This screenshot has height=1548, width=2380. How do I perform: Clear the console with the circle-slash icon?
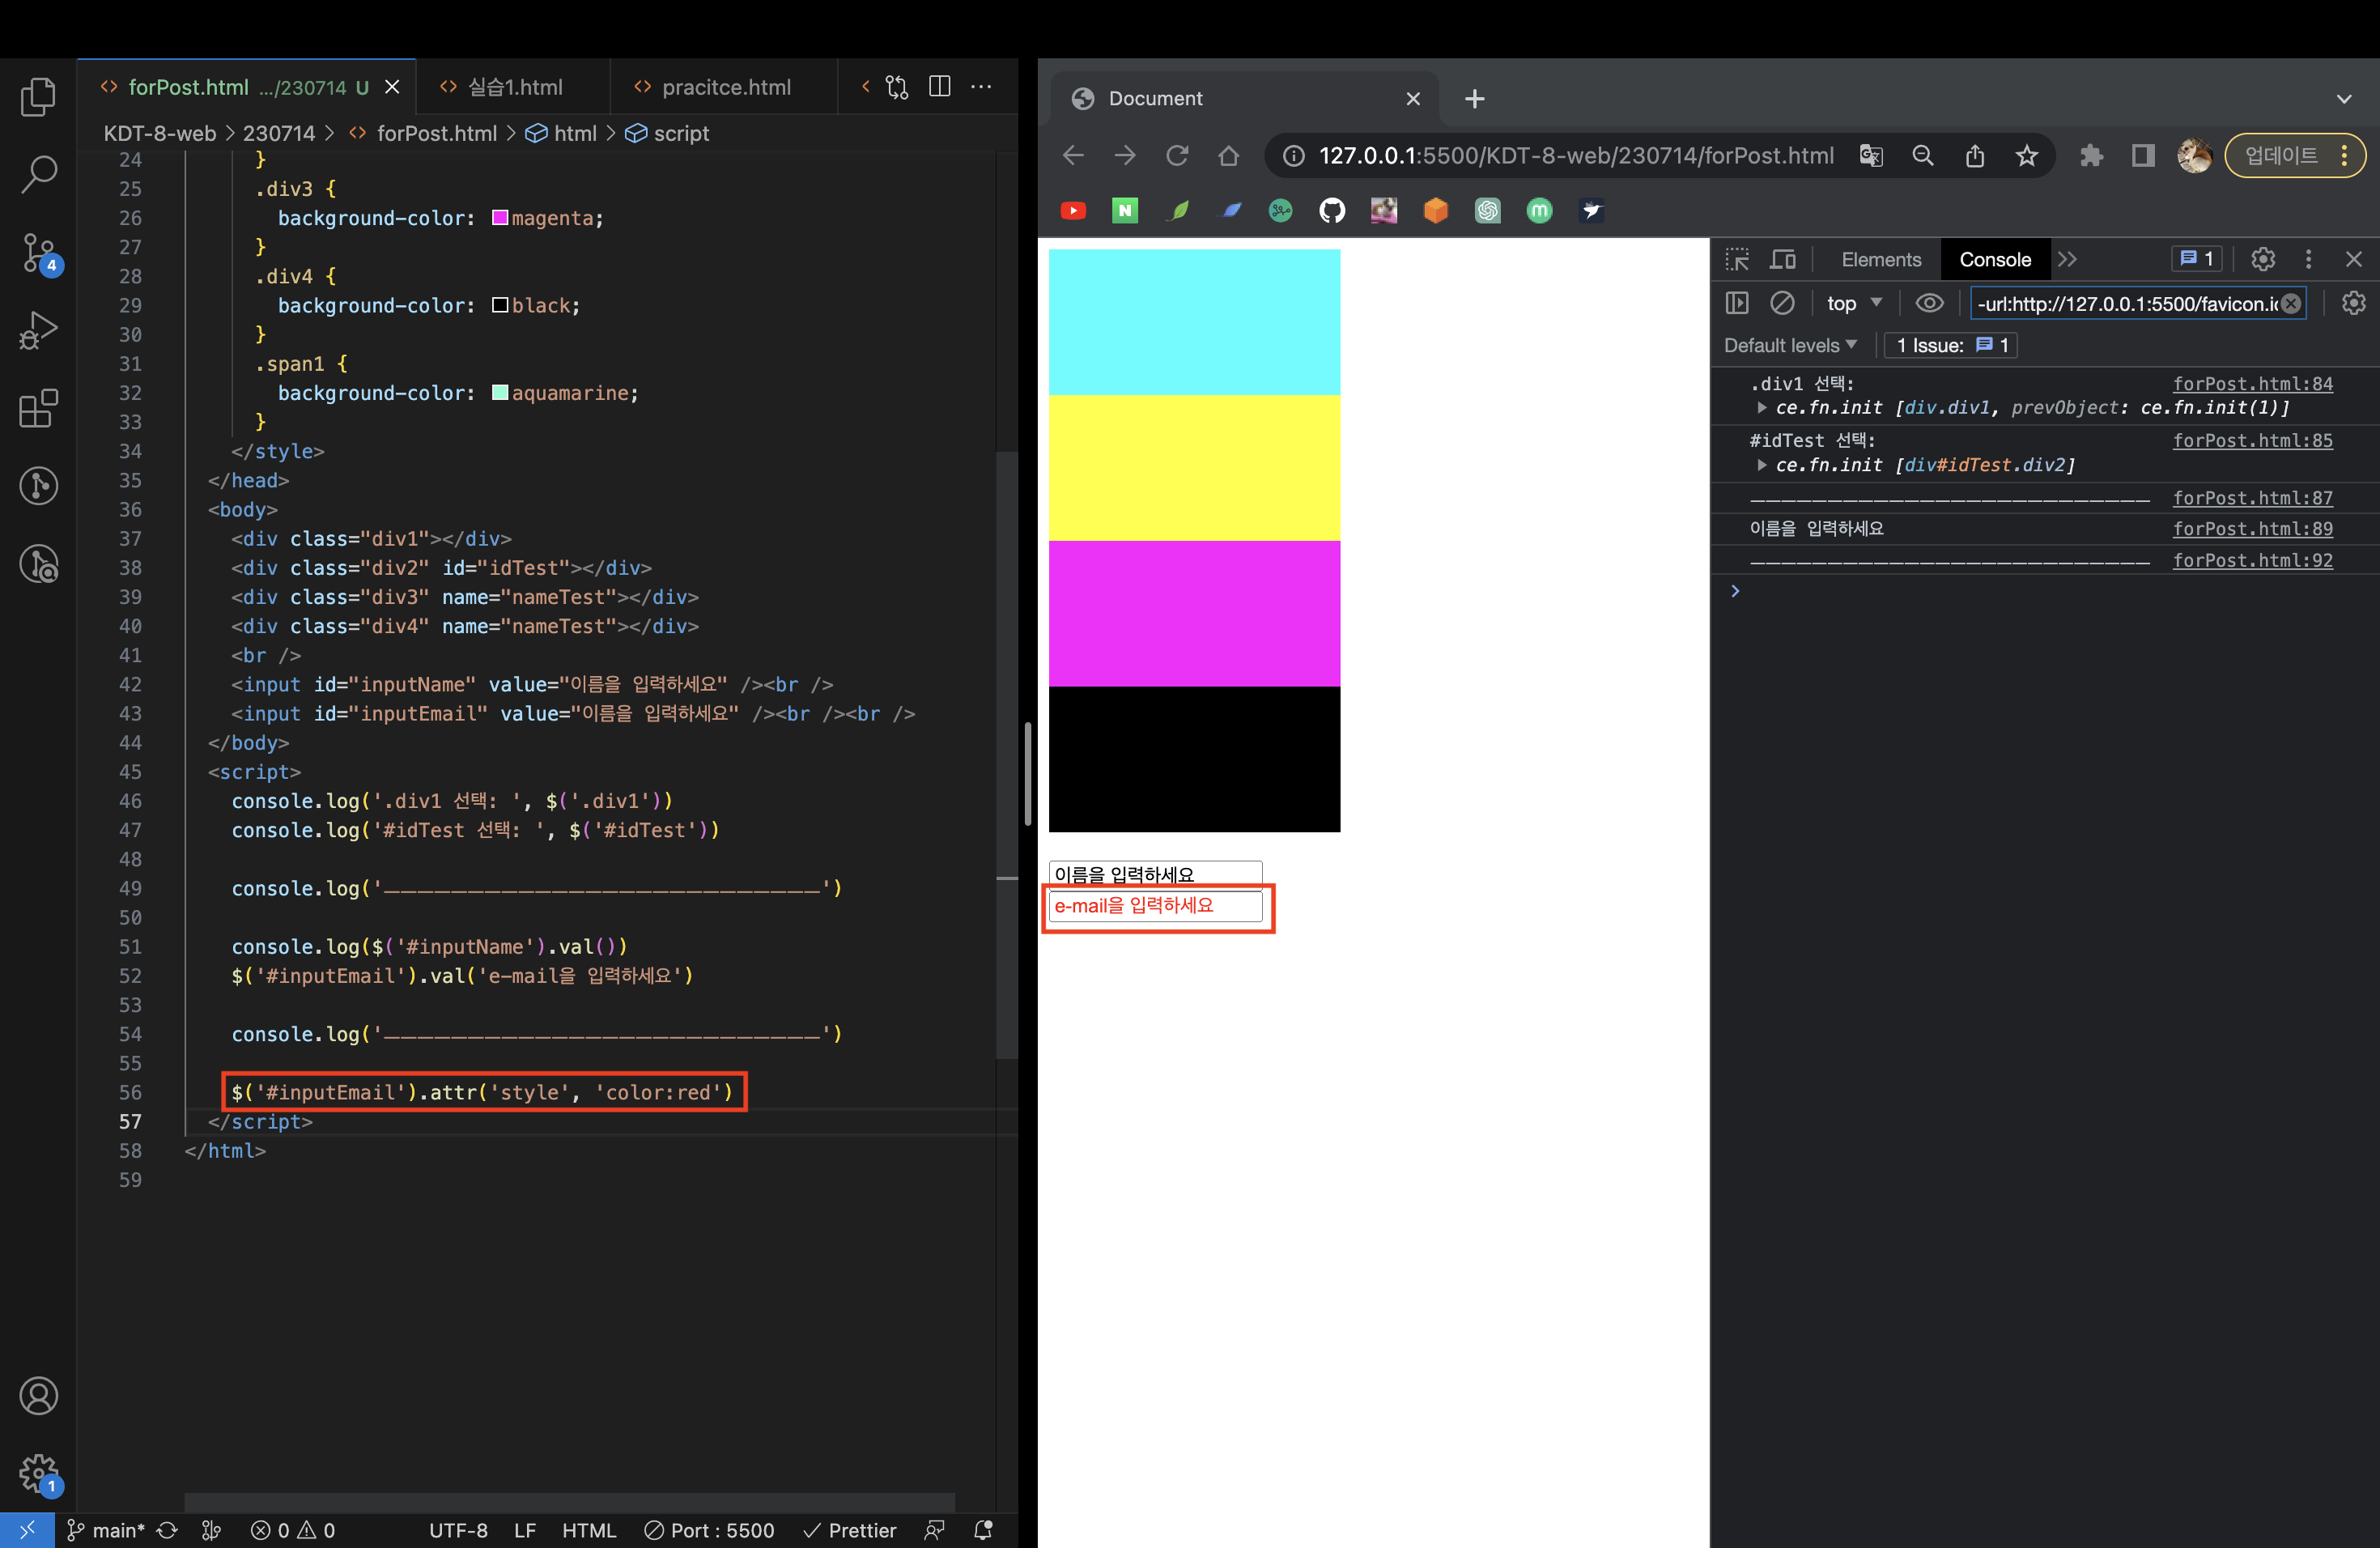[1782, 303]
